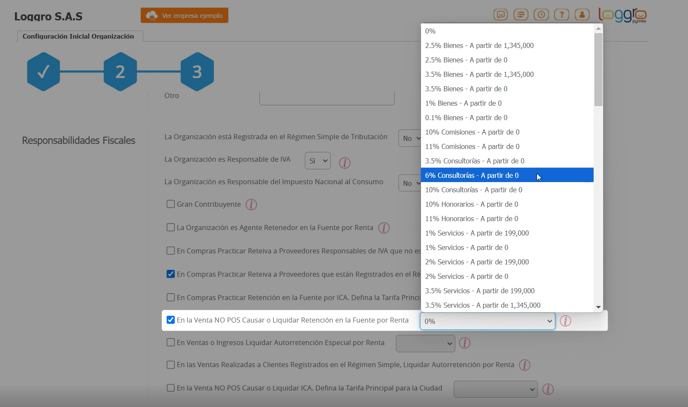This screenshot has height=407, width=688.
Task: Click scroll up arrow of dropdown list
Action: pyautogui.click(x=598, y=29)
